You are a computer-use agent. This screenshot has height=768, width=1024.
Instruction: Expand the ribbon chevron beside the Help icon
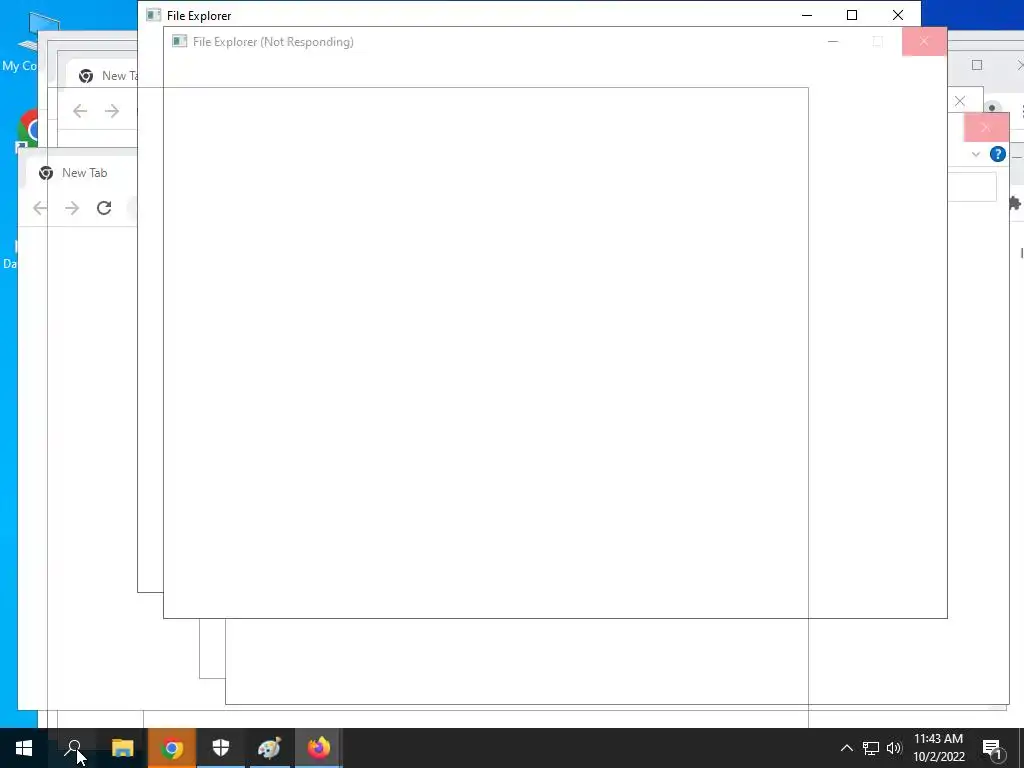[x=976, y=154]
